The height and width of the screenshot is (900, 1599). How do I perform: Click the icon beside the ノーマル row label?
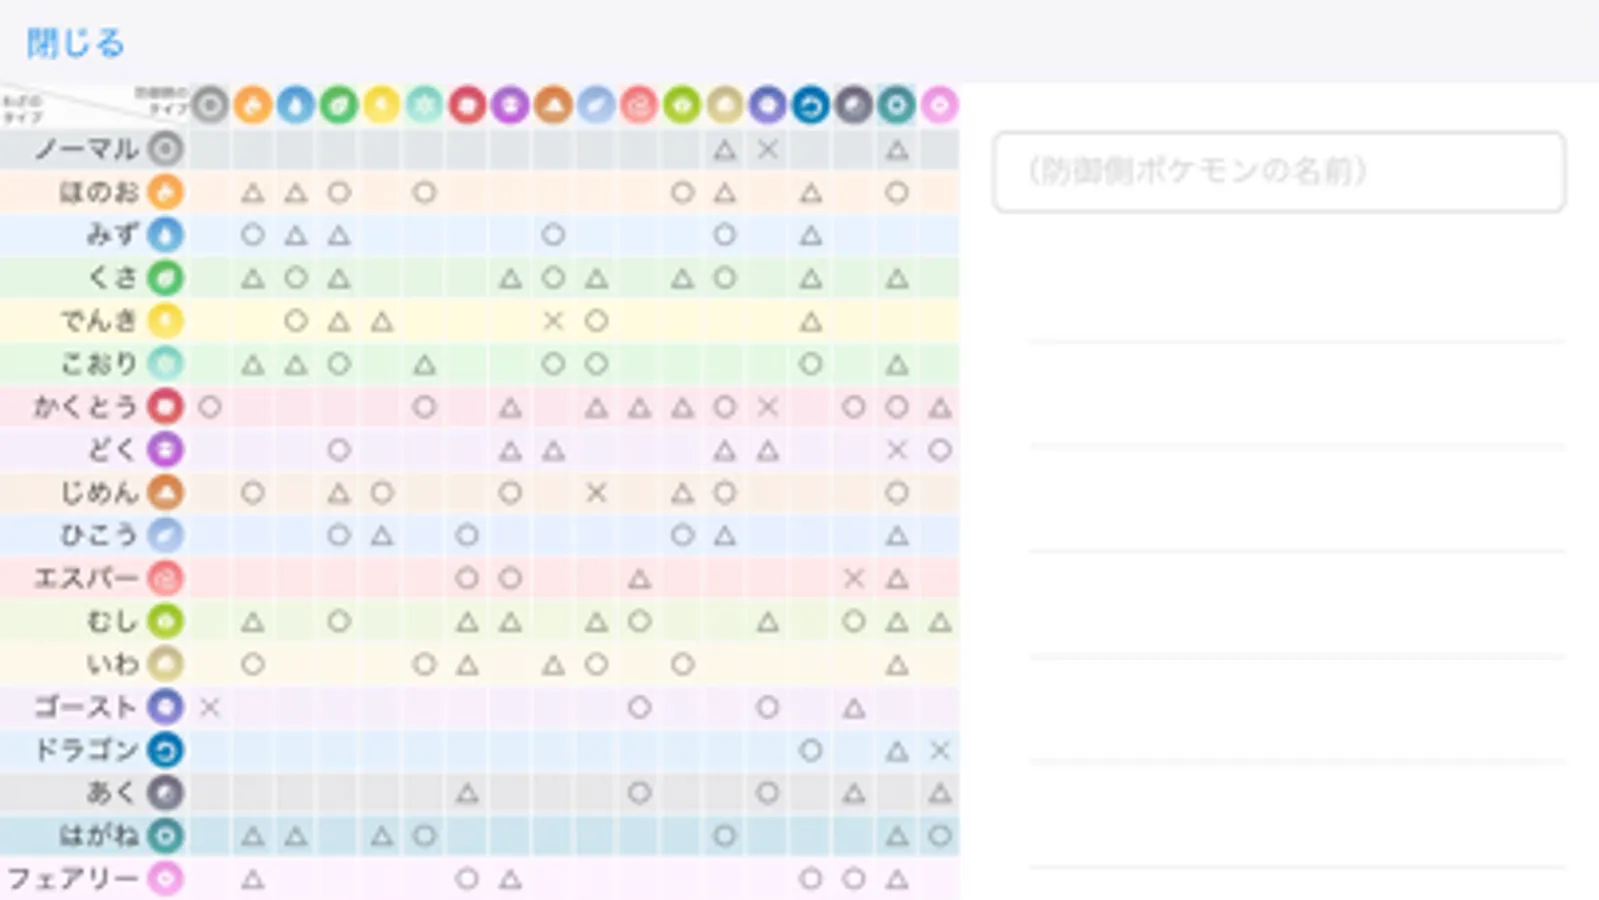pyautogui.click(x=166, y=149)
